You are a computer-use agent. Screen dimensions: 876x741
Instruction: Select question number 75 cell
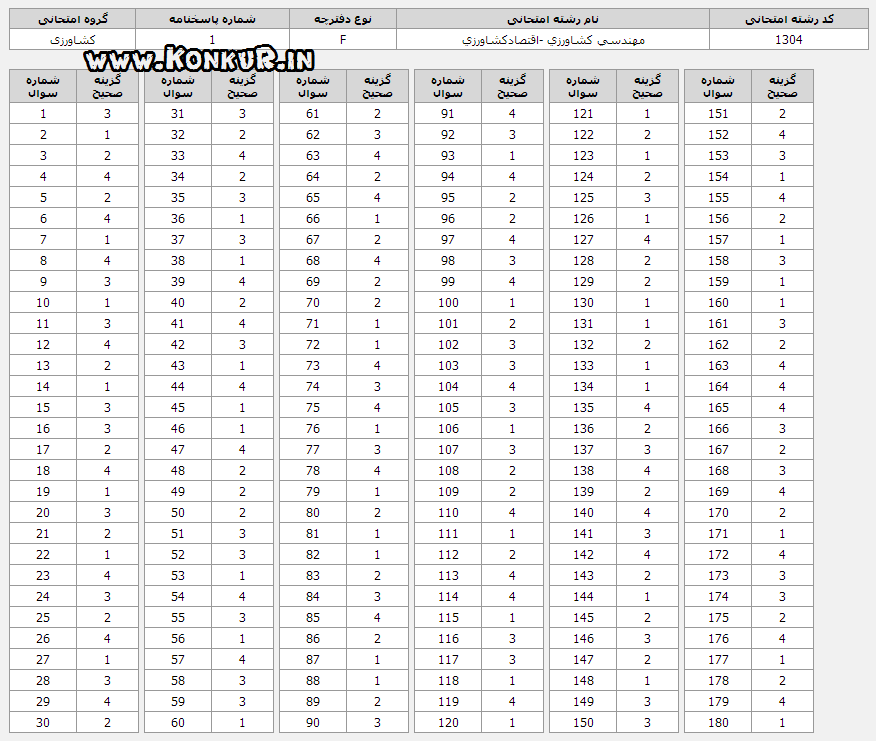tap(313, 408)
